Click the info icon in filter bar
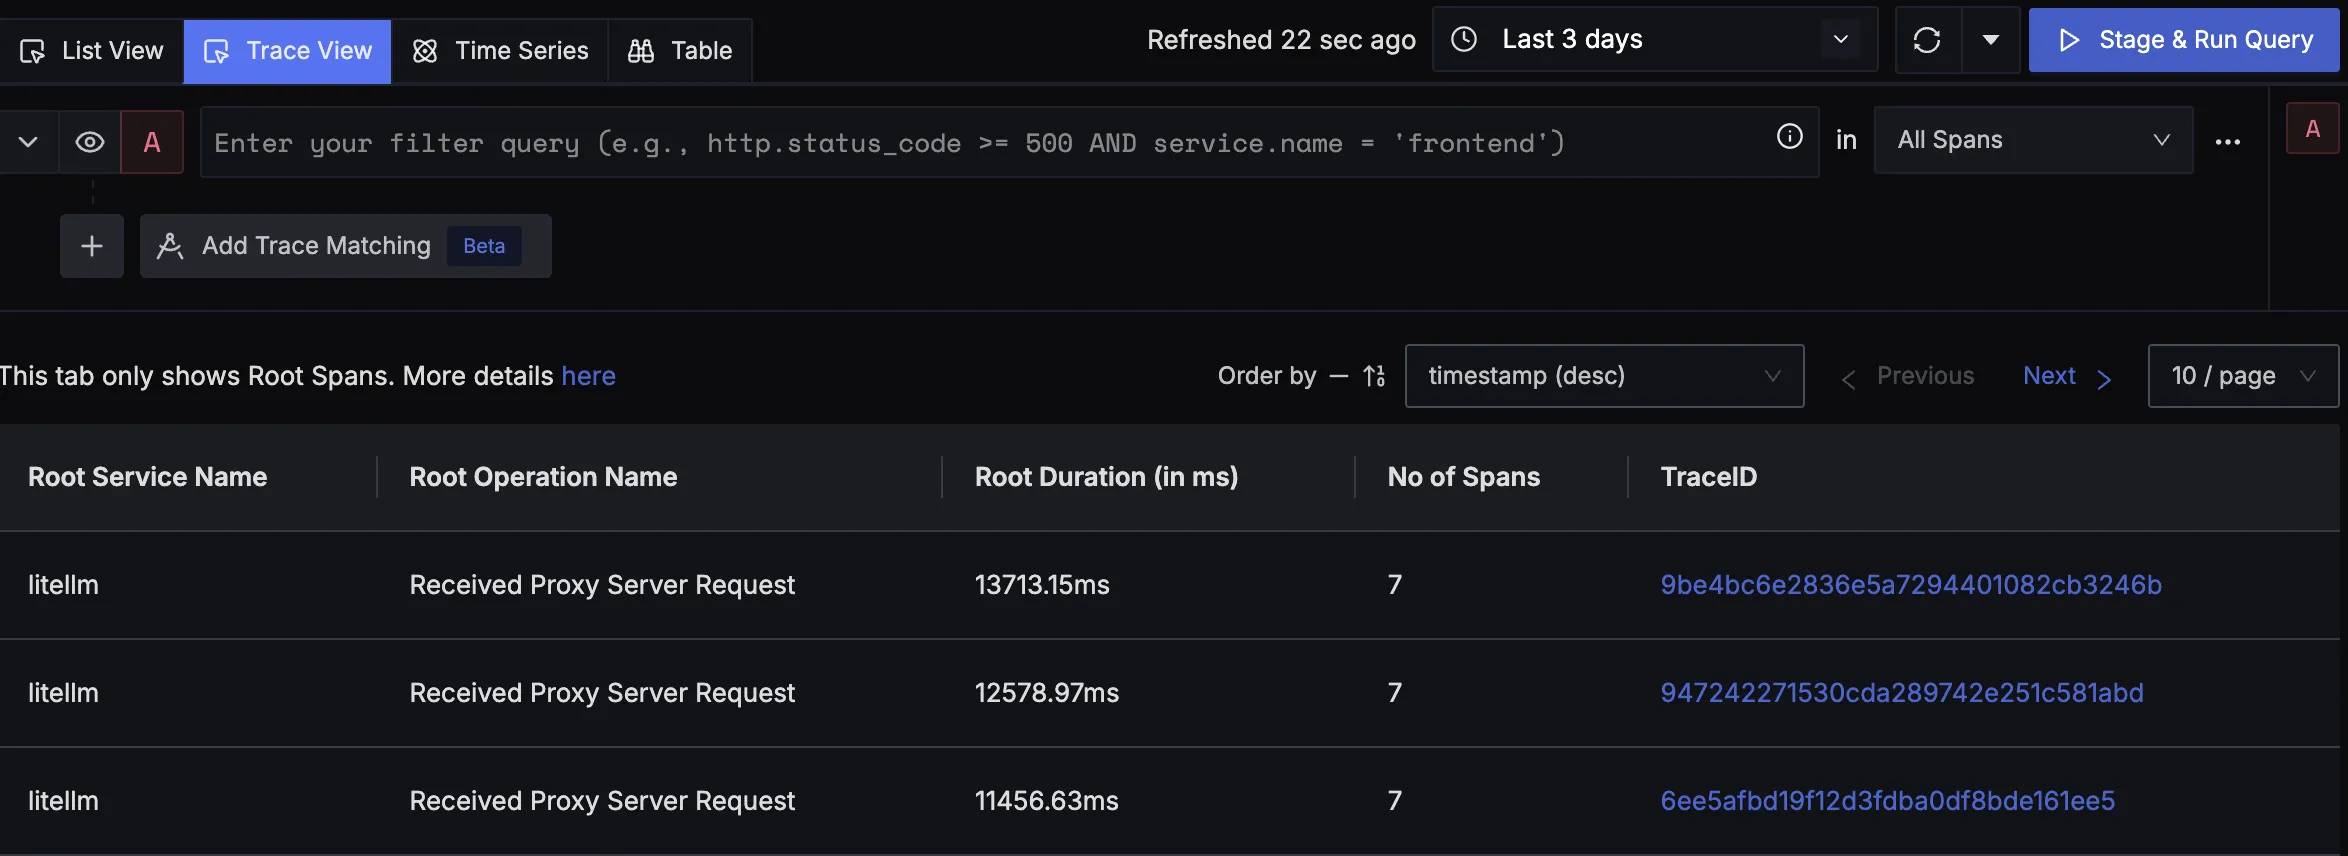The width and height of the screenshot is (2348, 856). [1789, 137]
